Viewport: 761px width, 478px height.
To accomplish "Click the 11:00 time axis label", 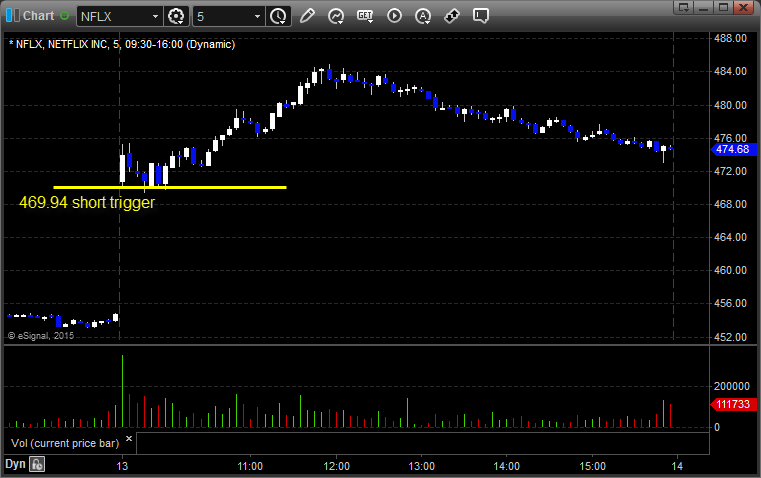I will (250, 466).
